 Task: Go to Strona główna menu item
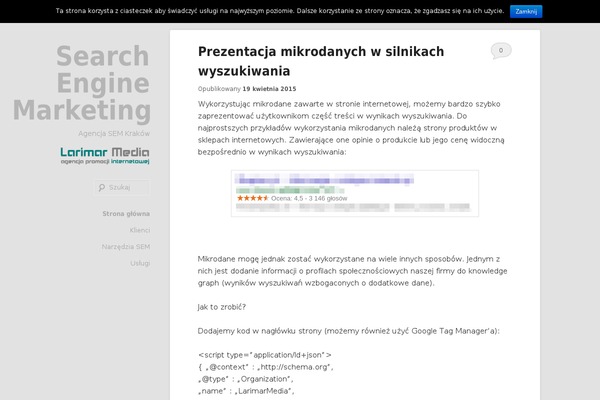coord(126,214)
